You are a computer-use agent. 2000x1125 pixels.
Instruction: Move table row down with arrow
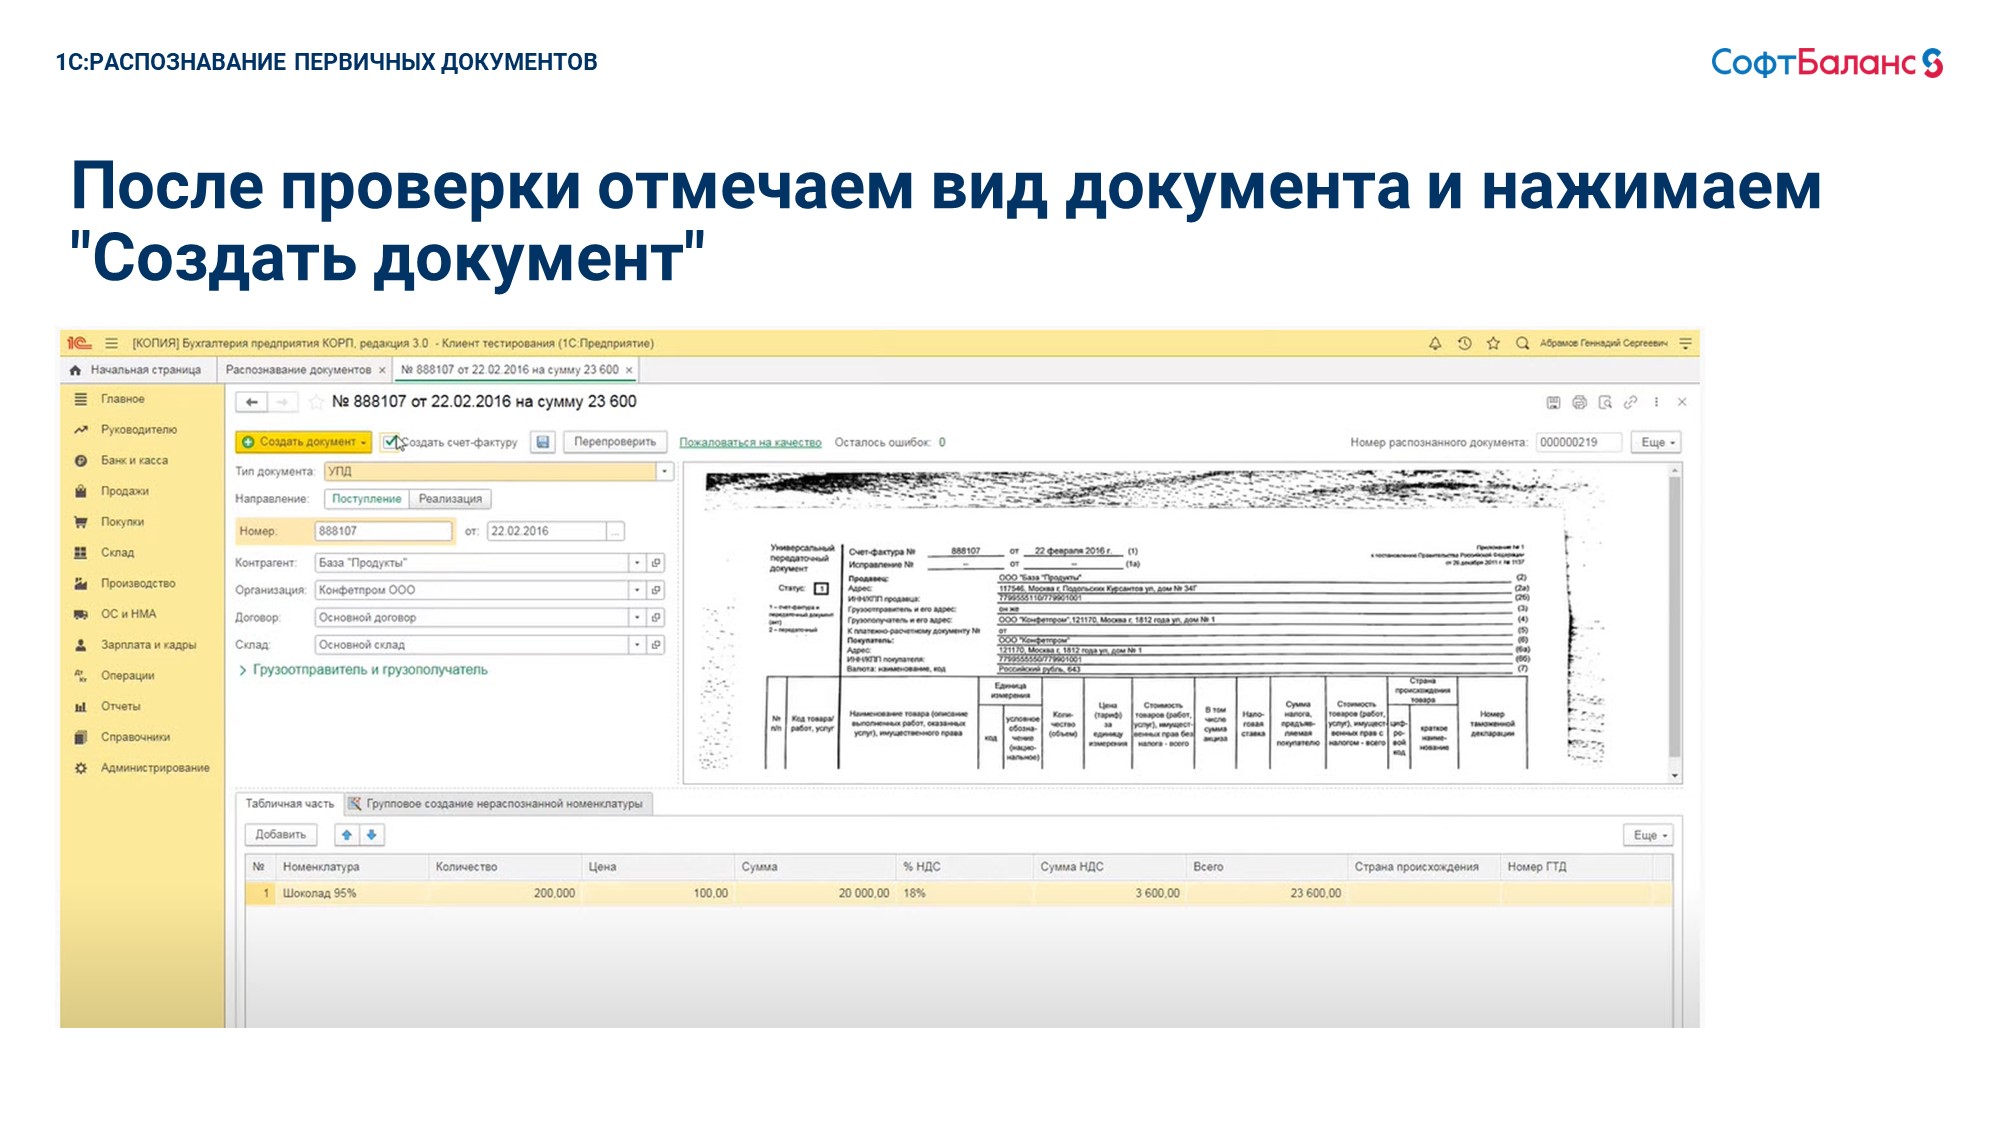pyautogui.click(x=372, y=835)
